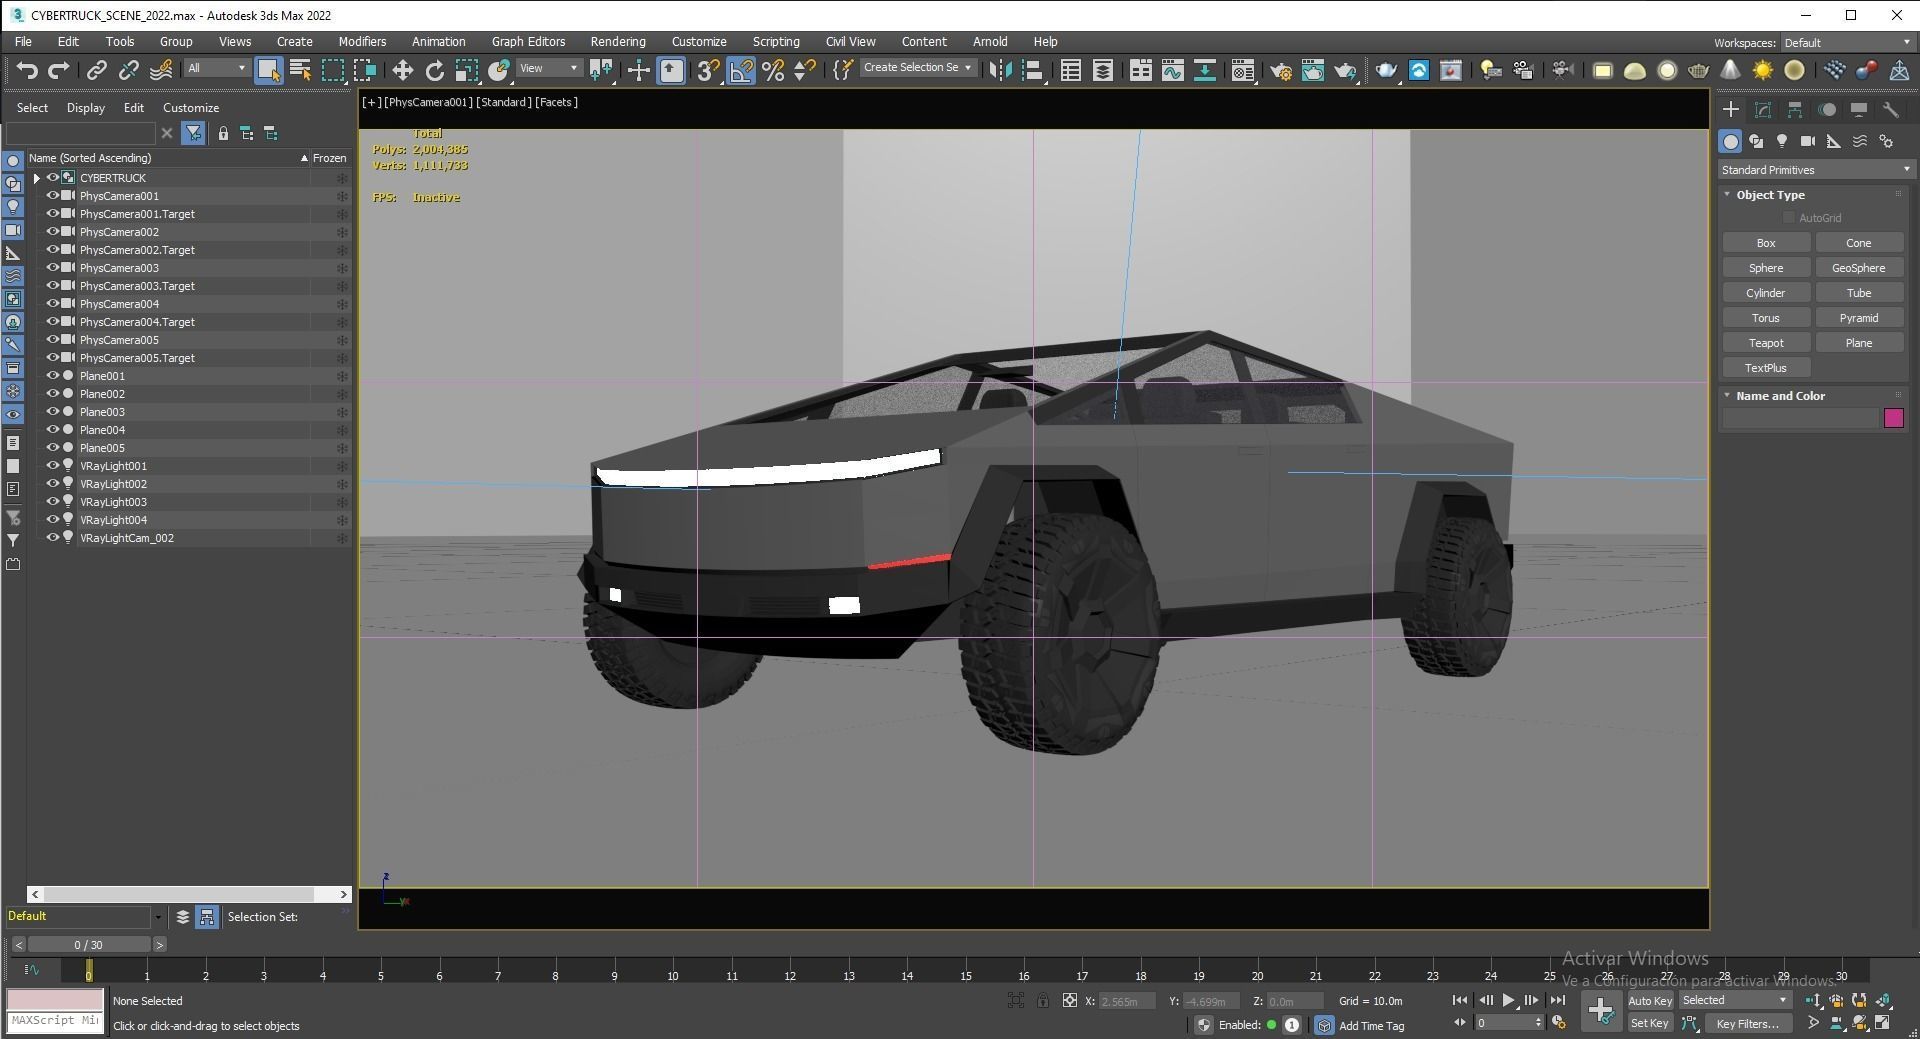Screen dimensions: 1920x1039
Task: Open the Scripting menu
Action: click(776, 42)
